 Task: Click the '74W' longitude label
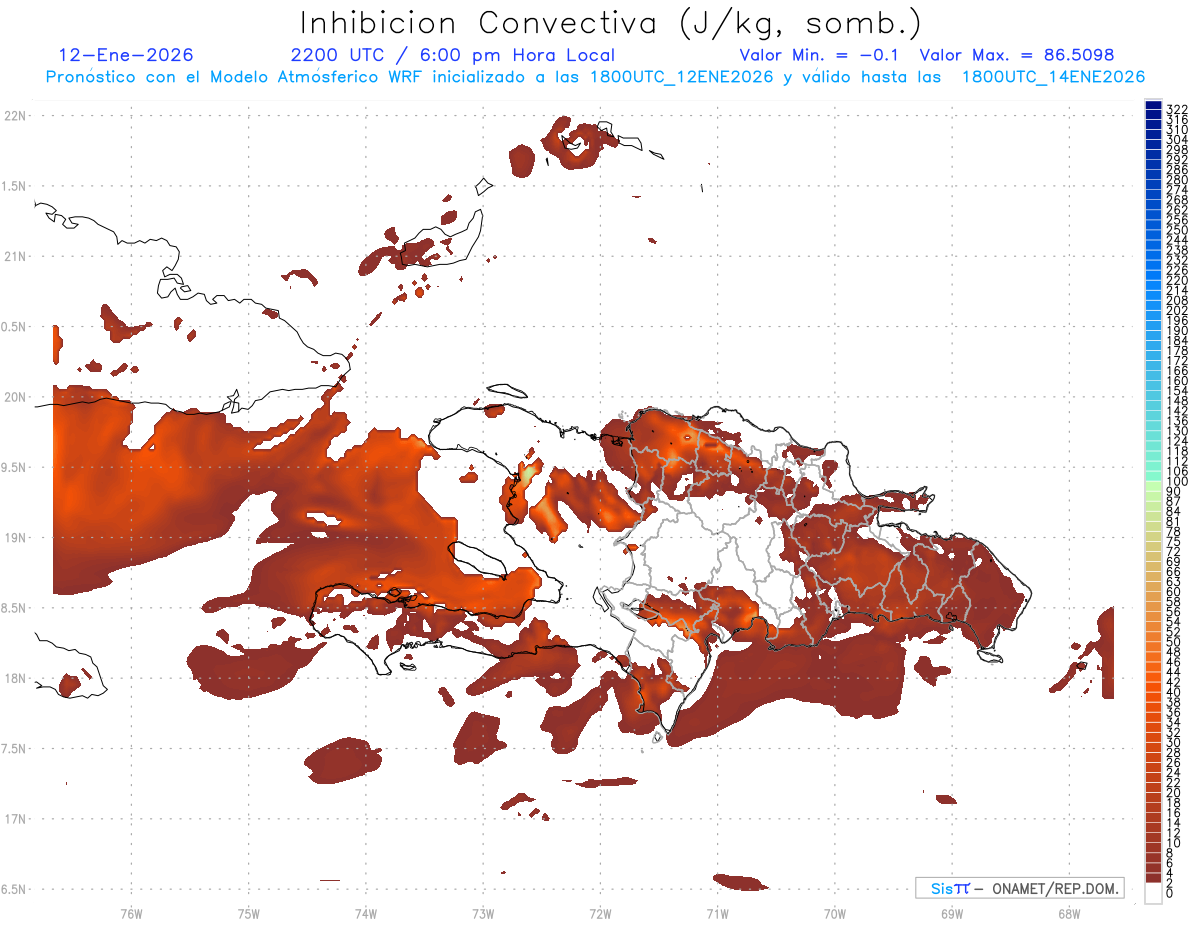coord(366,913)
